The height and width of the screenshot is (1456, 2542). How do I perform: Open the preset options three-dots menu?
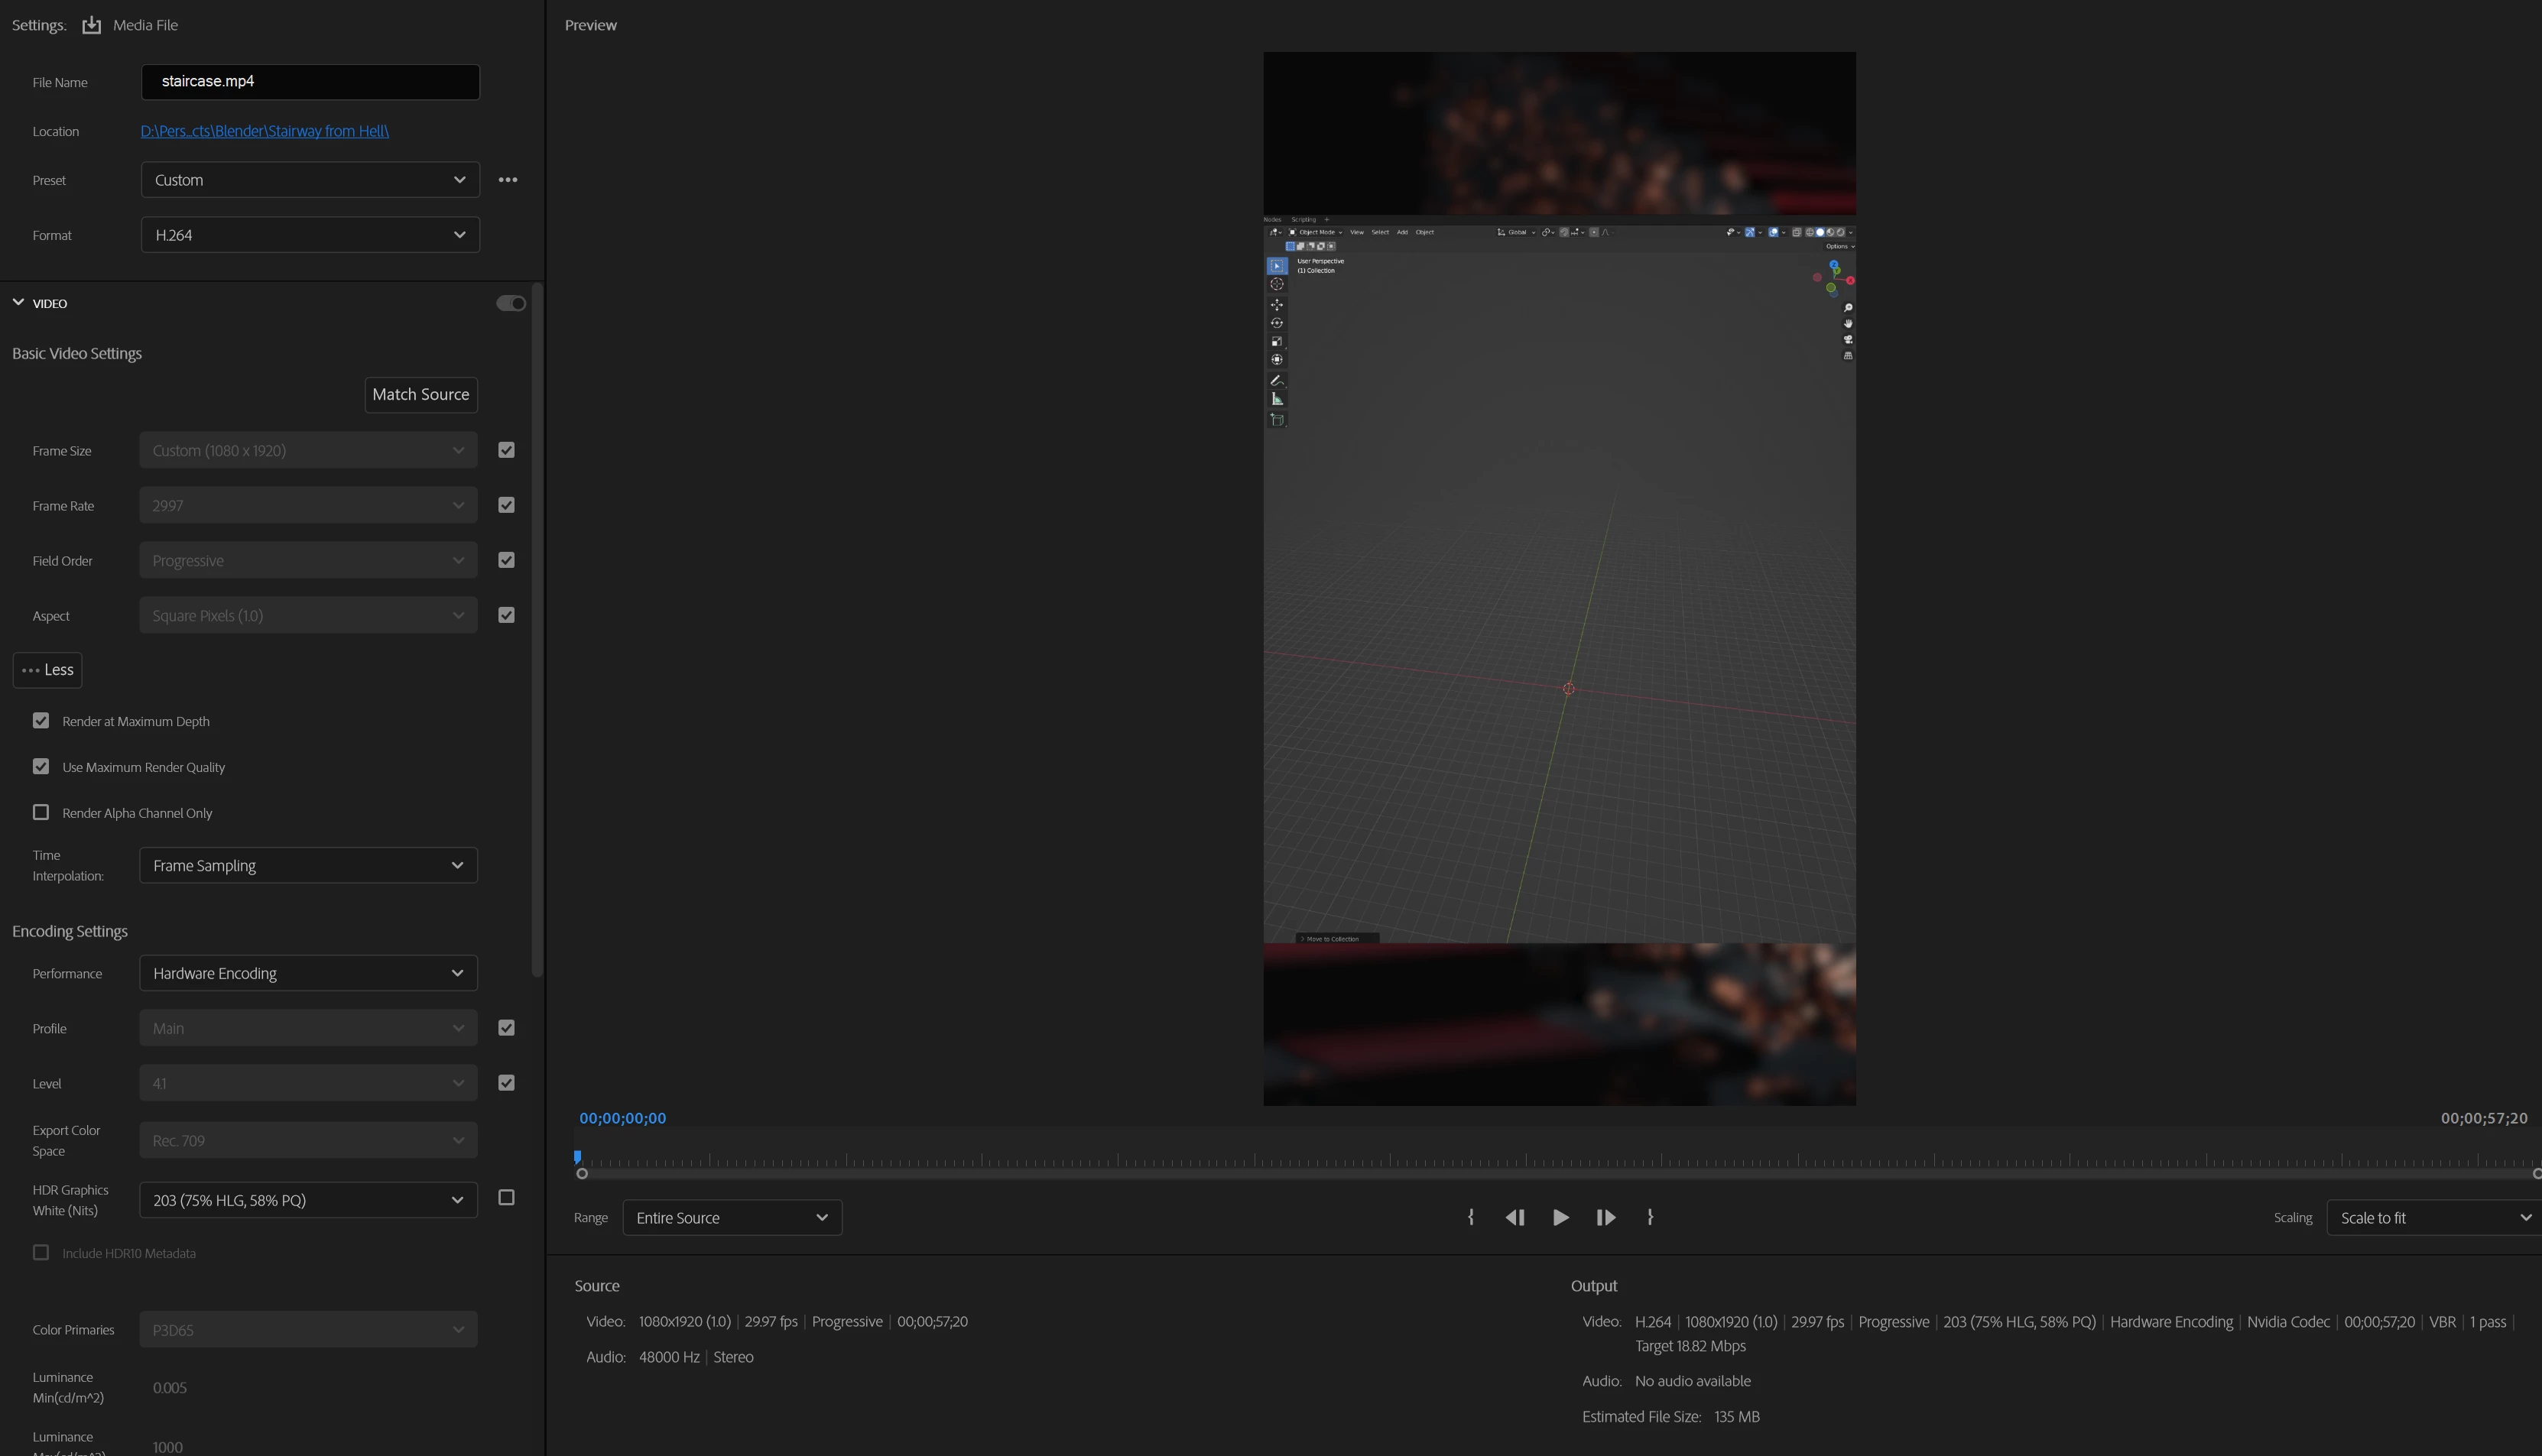508,180
